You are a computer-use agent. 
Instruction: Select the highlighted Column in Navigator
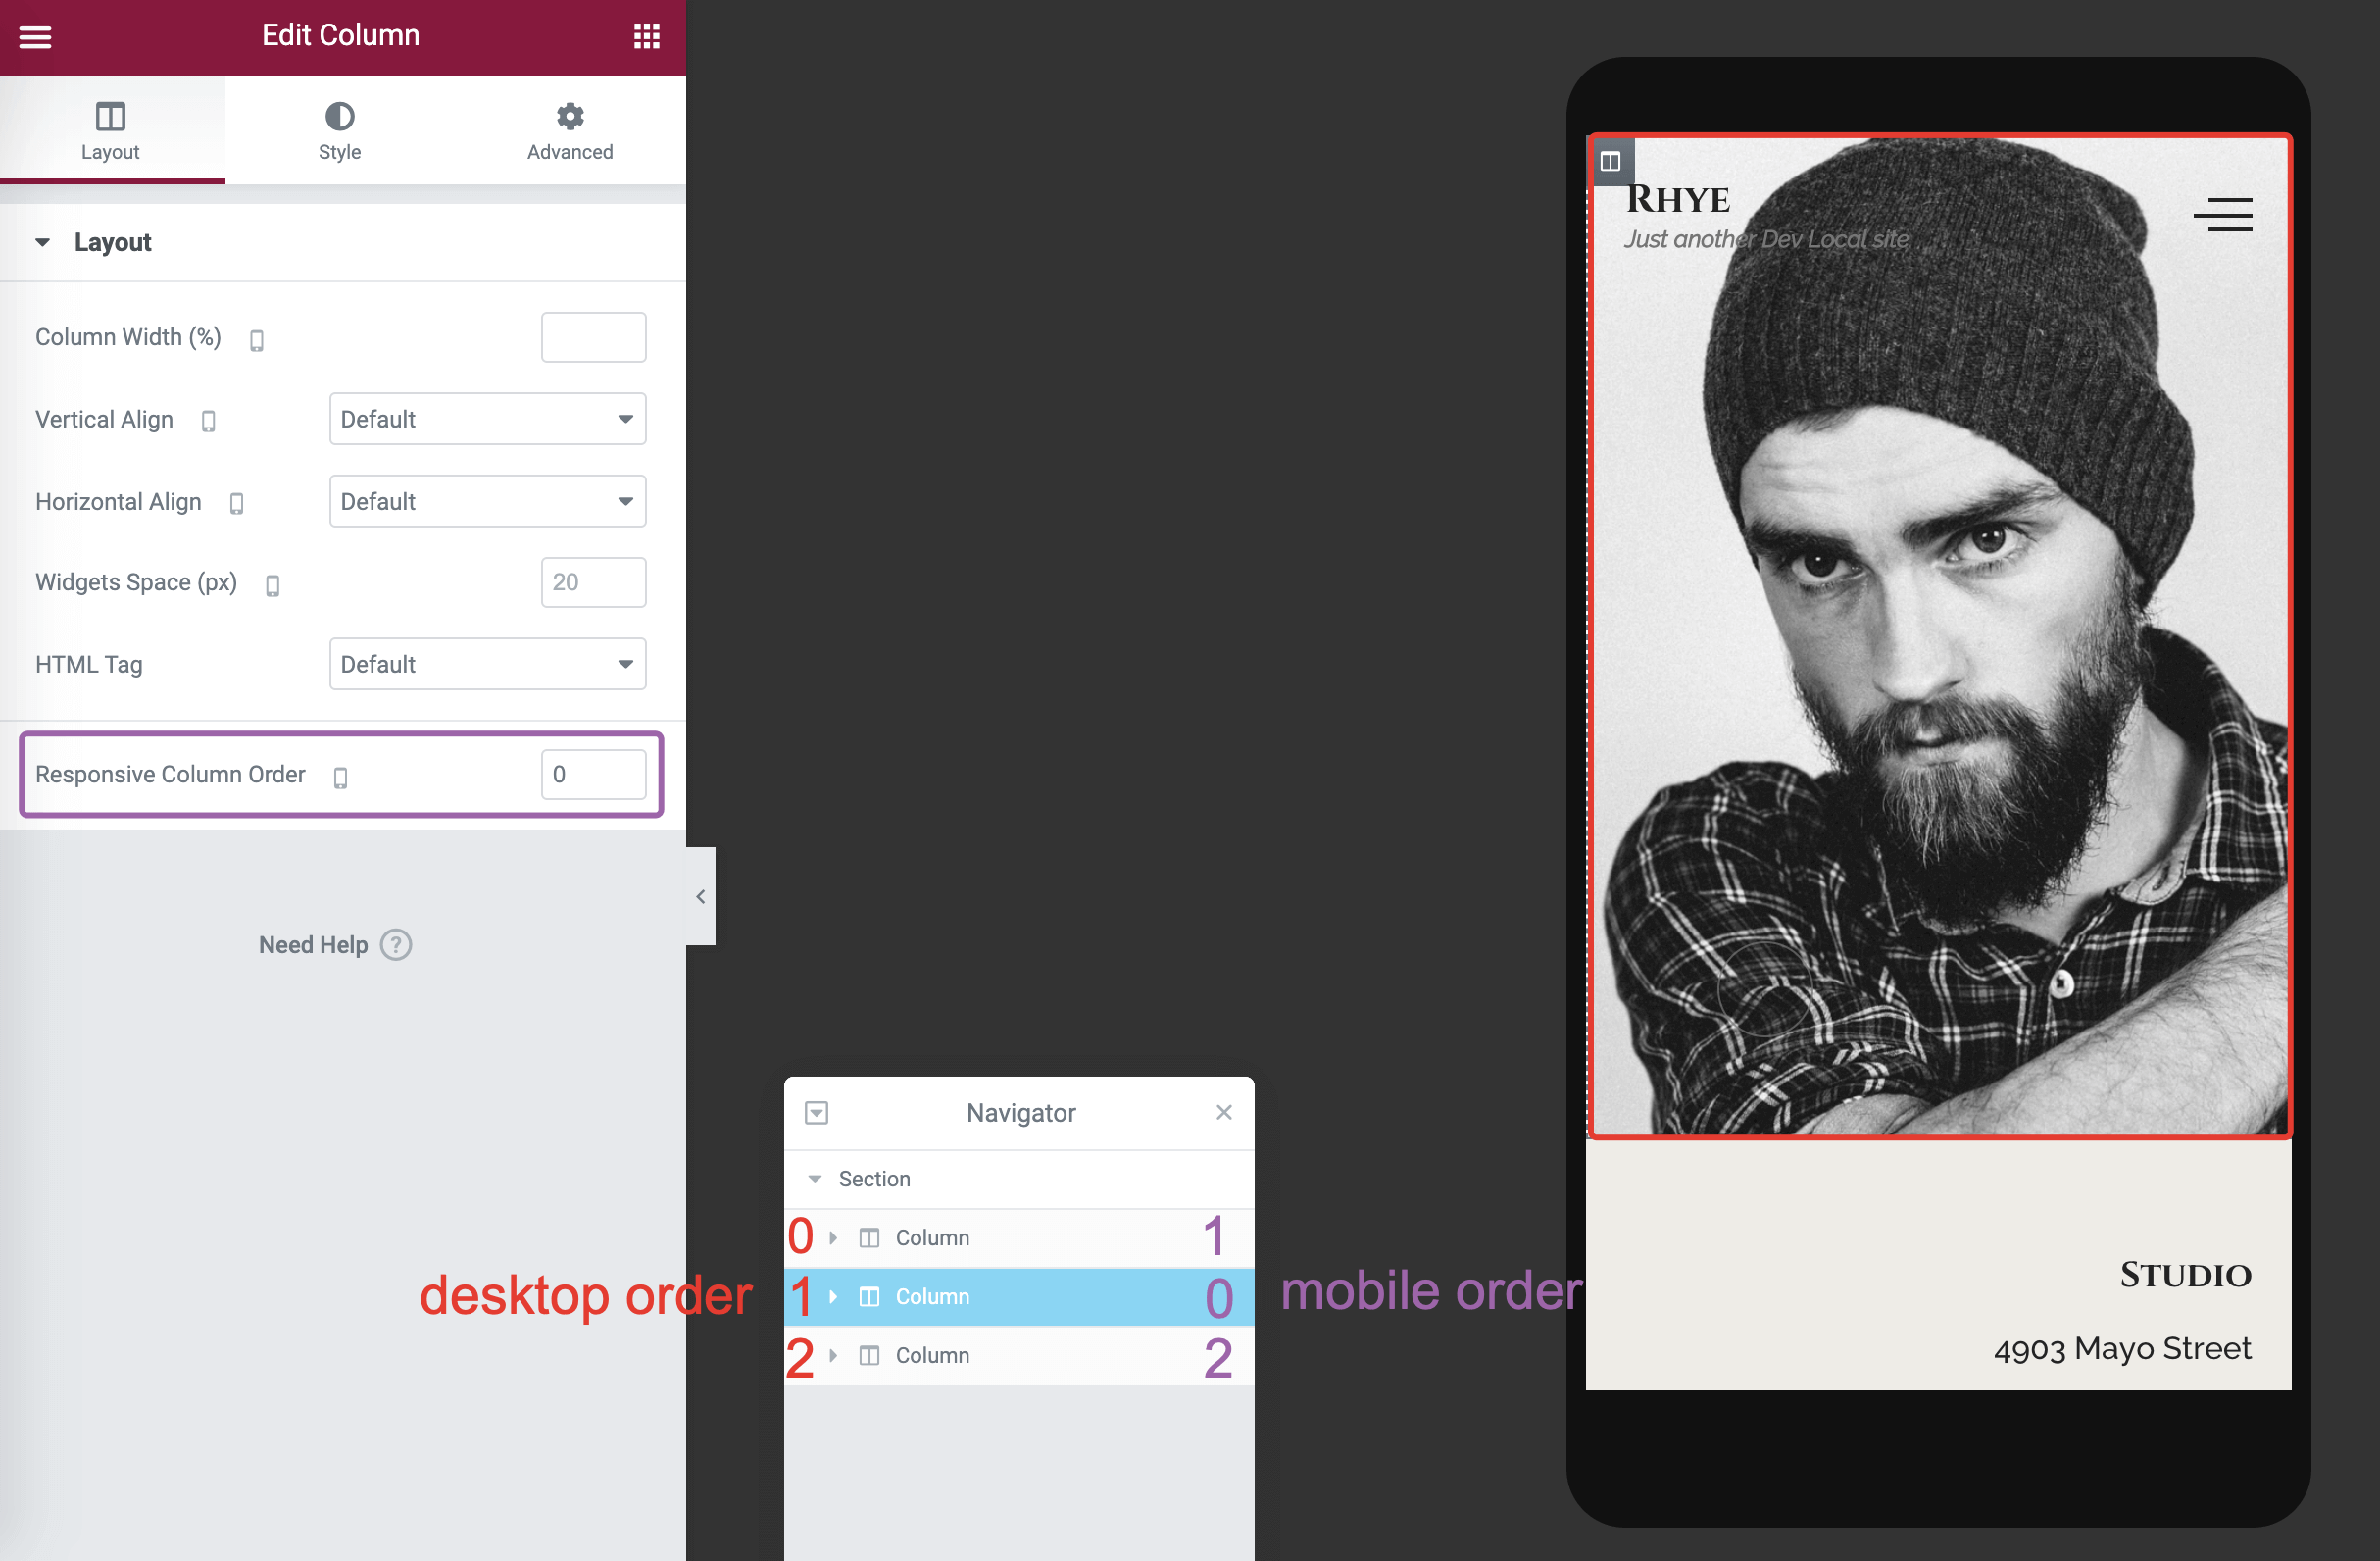932,1297
